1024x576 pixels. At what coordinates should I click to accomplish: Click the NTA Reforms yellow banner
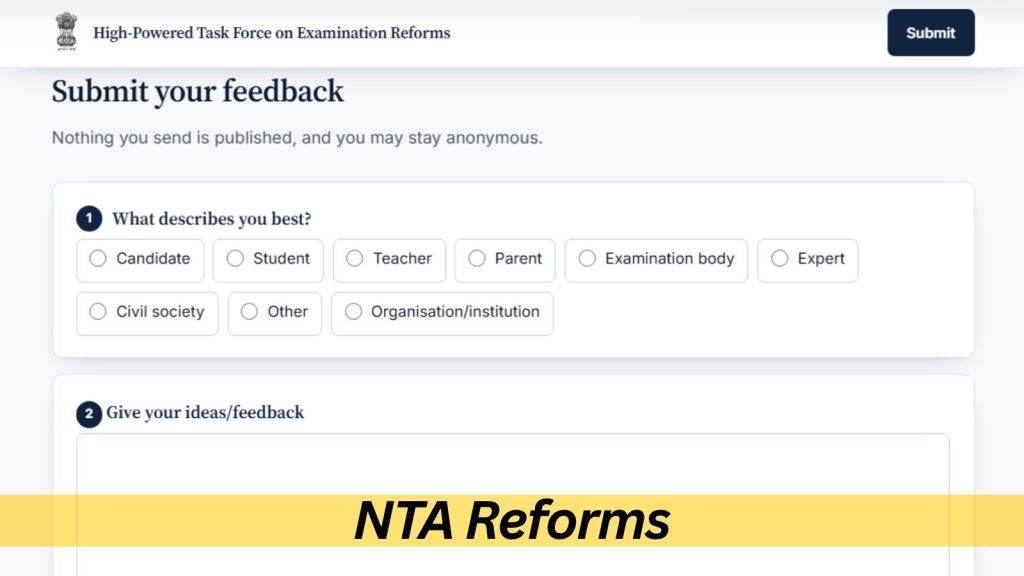point(512,520)
